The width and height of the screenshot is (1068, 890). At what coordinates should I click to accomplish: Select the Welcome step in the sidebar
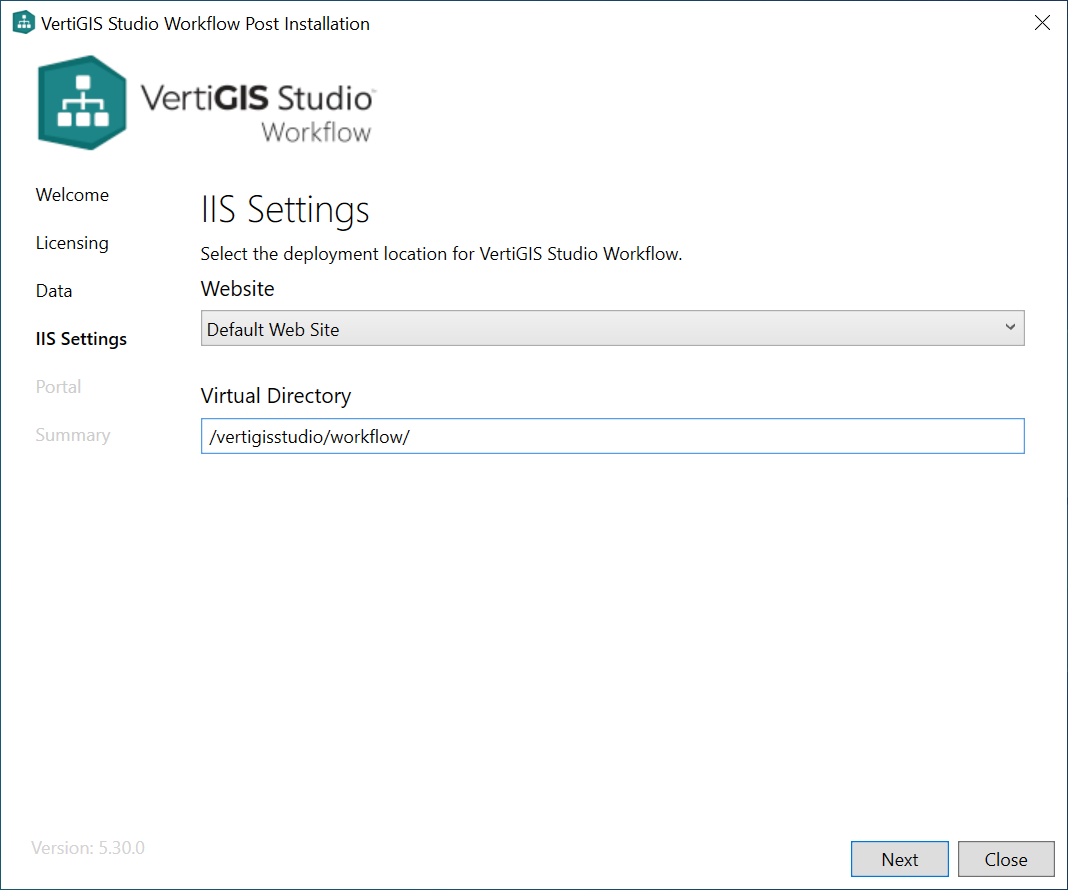coord(71,195)
